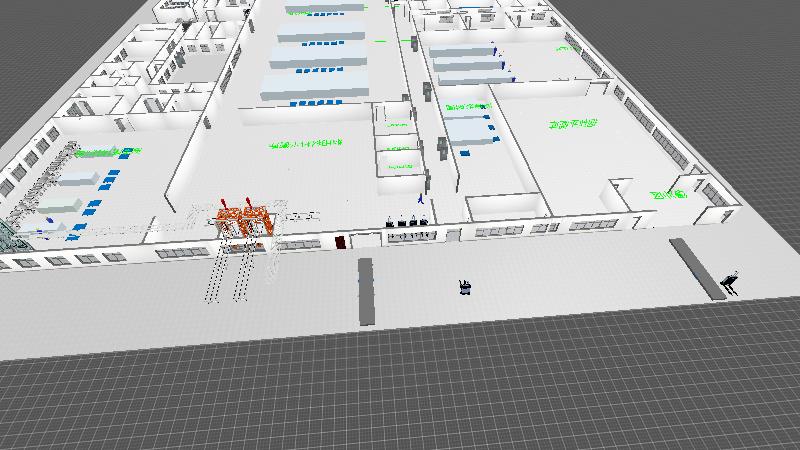Click the dark red door on the front wall
This screenshot has width=800, height=450.
[341, 241]
